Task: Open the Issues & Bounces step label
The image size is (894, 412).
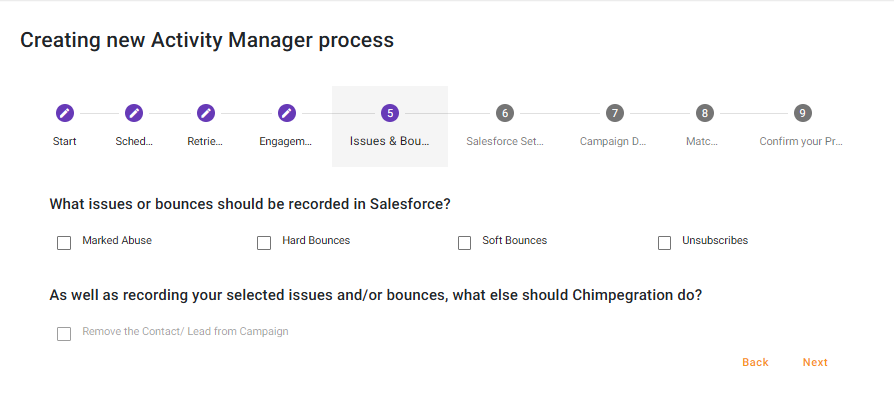Action: coord(390,141)
